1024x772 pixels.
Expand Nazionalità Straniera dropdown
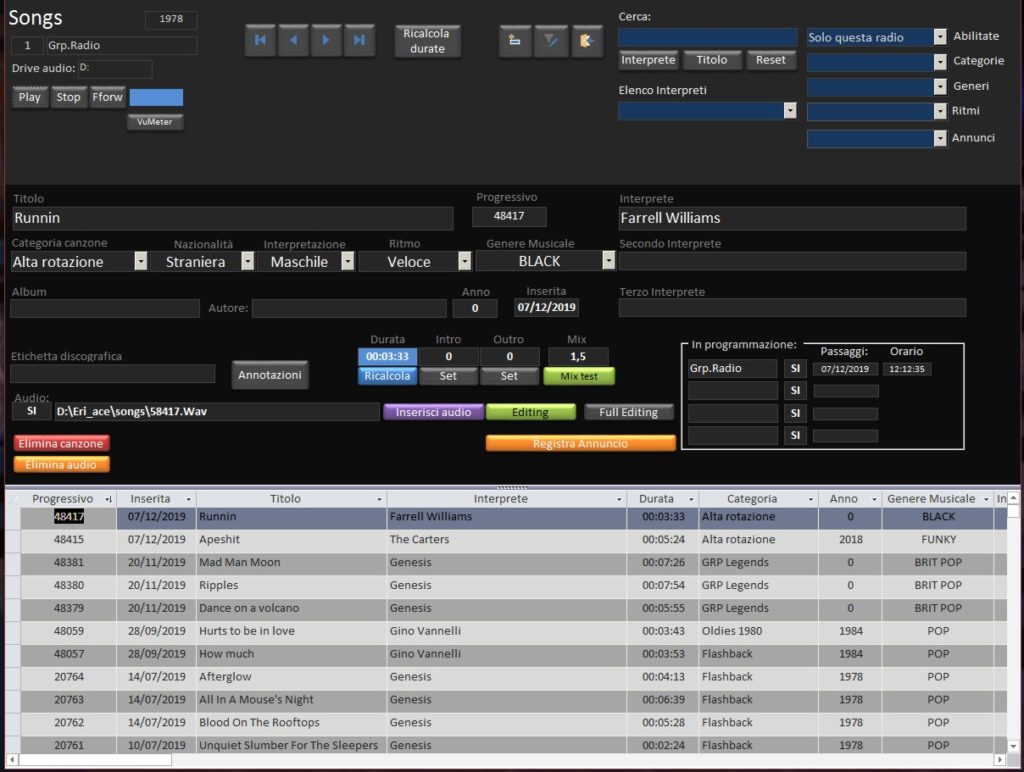pyautogui.click(x=248, y=261)
